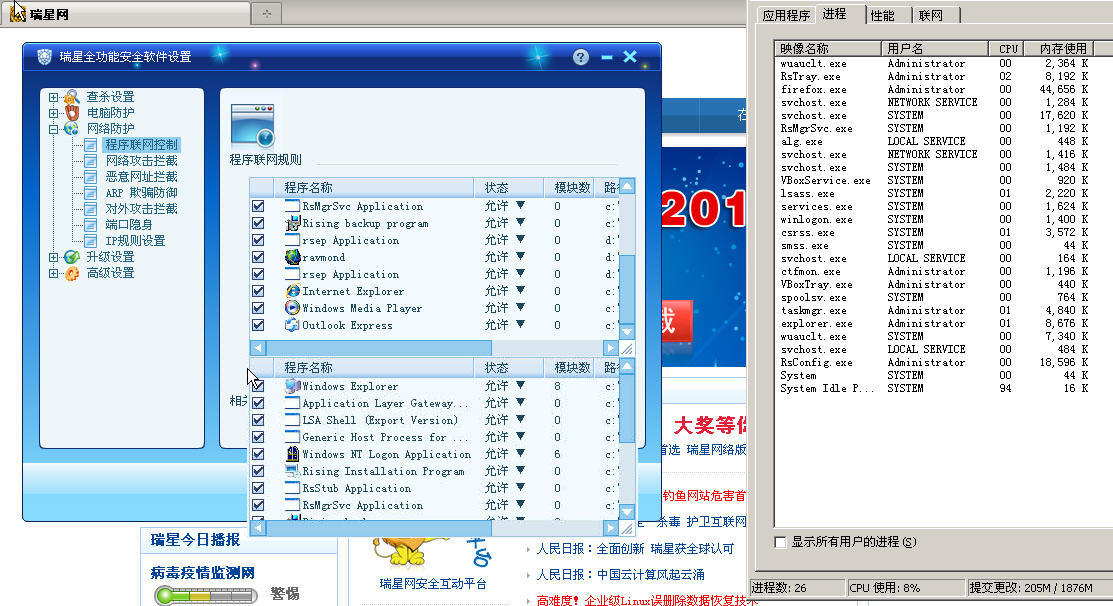The image size is (1113, 606).
Task: Click the 高级设置 gear icon
Action: [x=72, y=273]
